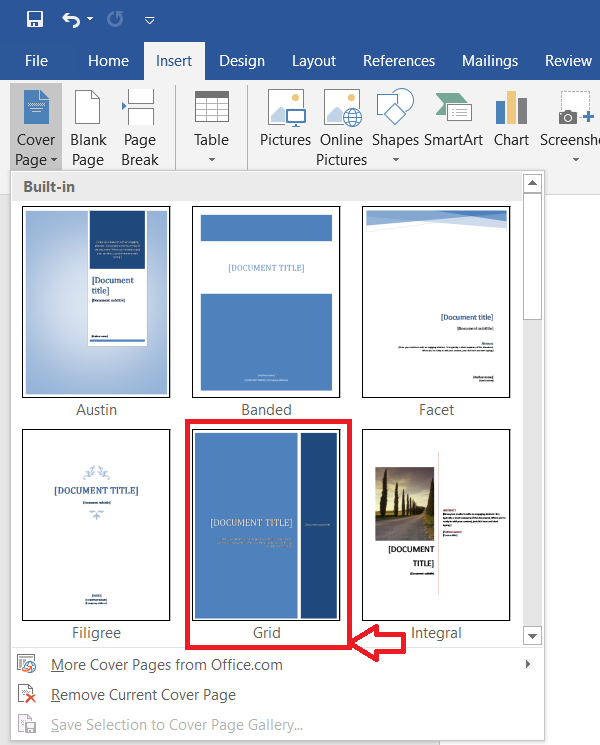This screenshot has height=745, width=600.
Task: Open the Undo history dropdown arrow
Action: 90,19
